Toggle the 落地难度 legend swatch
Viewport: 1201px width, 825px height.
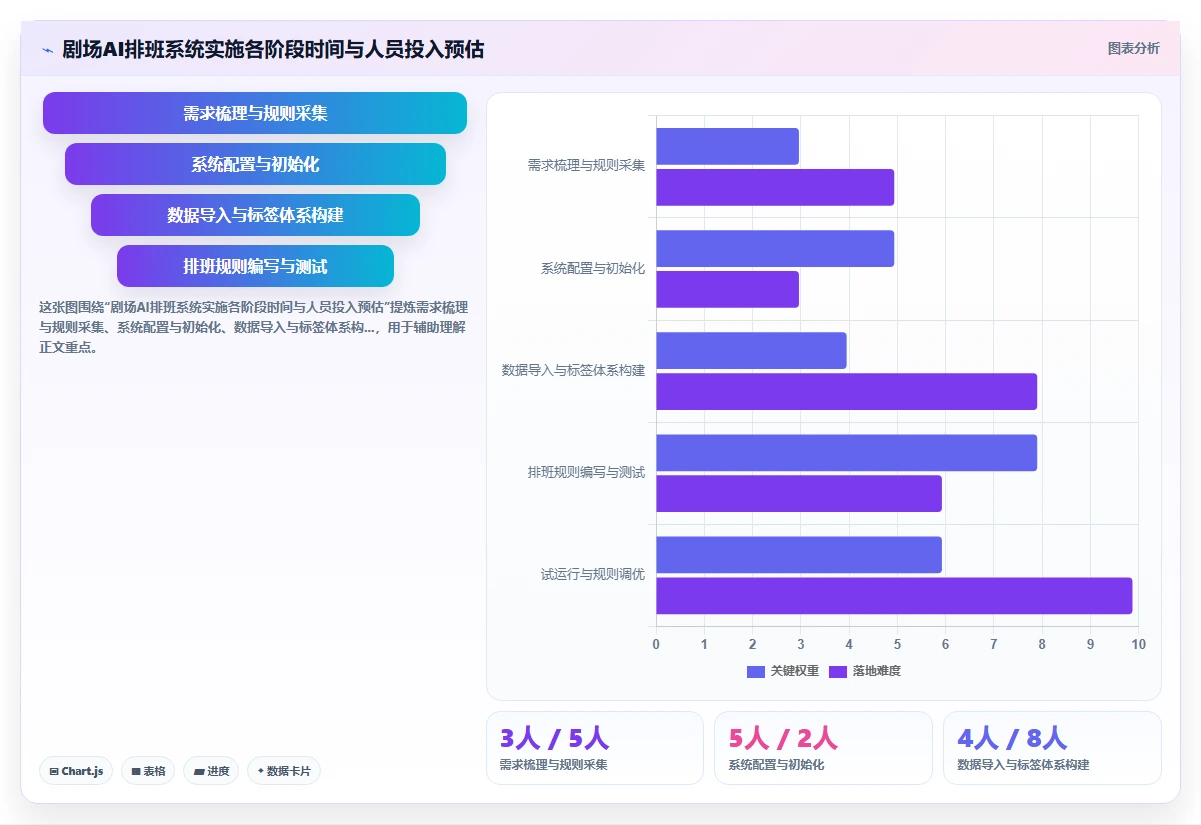(x=838, y=671)
